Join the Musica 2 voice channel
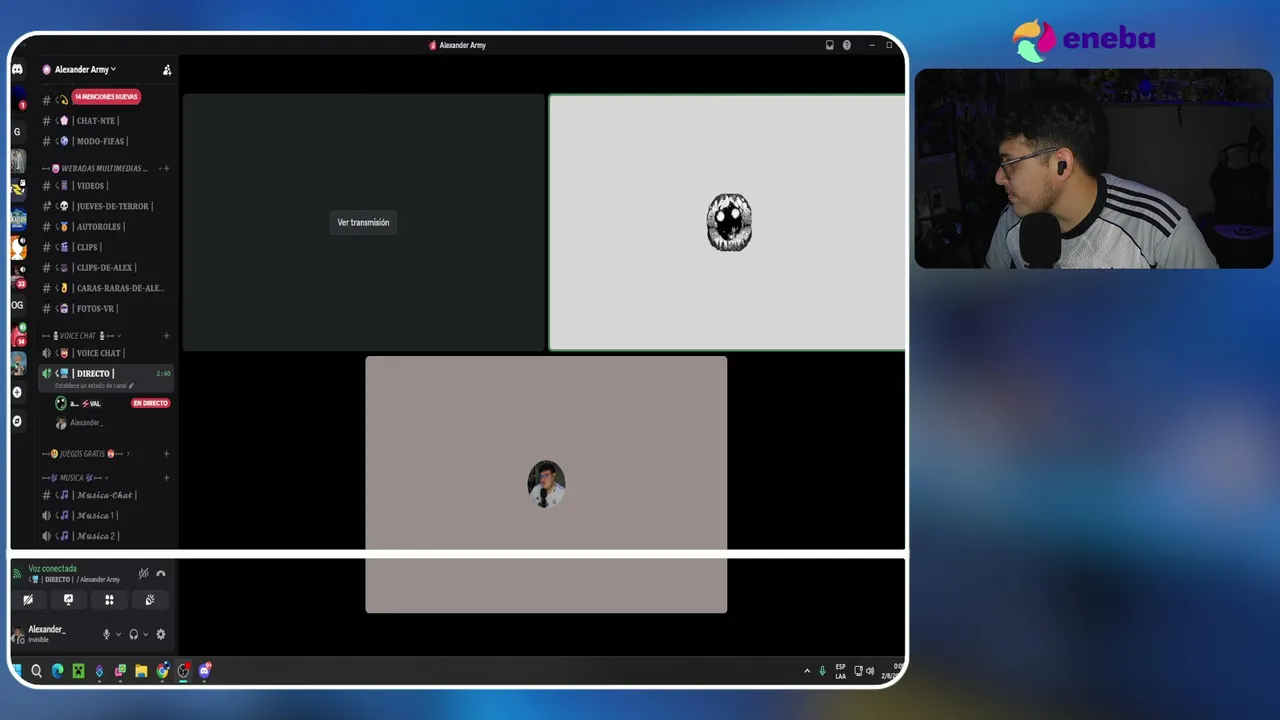The image size is (1280, 720). [x=107, y=536]
